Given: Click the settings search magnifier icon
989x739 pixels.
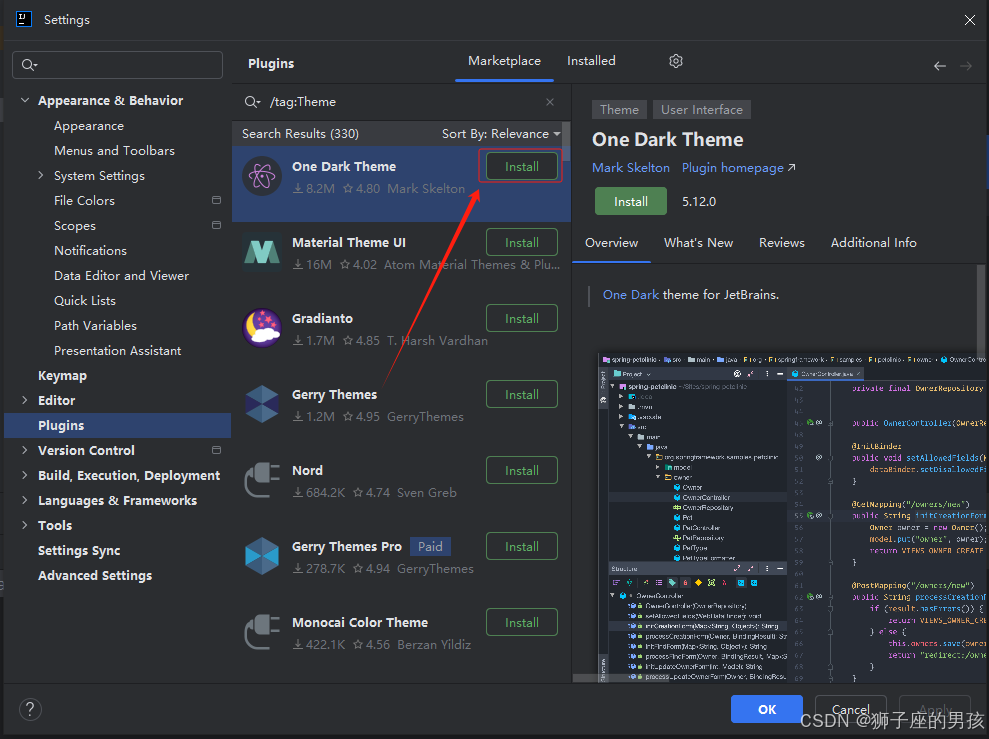Looking at the screenshot, I should (x=29, y=65).
